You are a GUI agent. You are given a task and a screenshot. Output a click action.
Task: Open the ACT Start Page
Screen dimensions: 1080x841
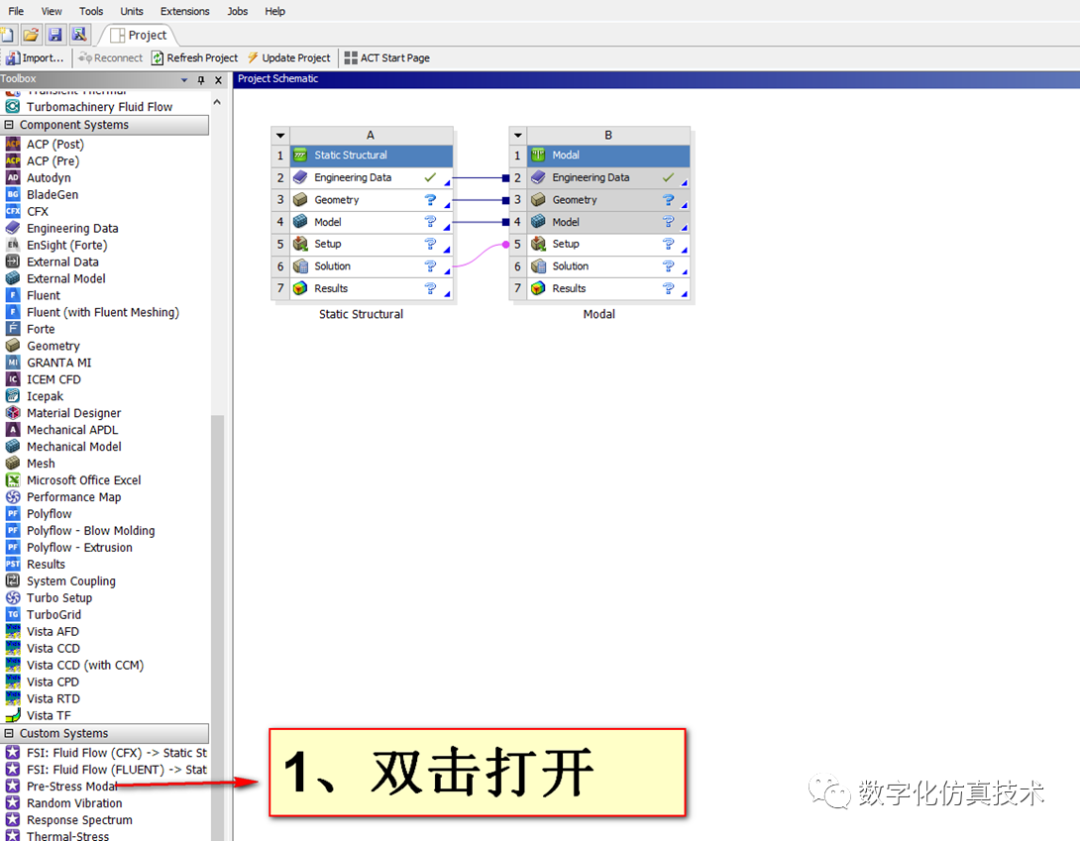pos(387,58)
